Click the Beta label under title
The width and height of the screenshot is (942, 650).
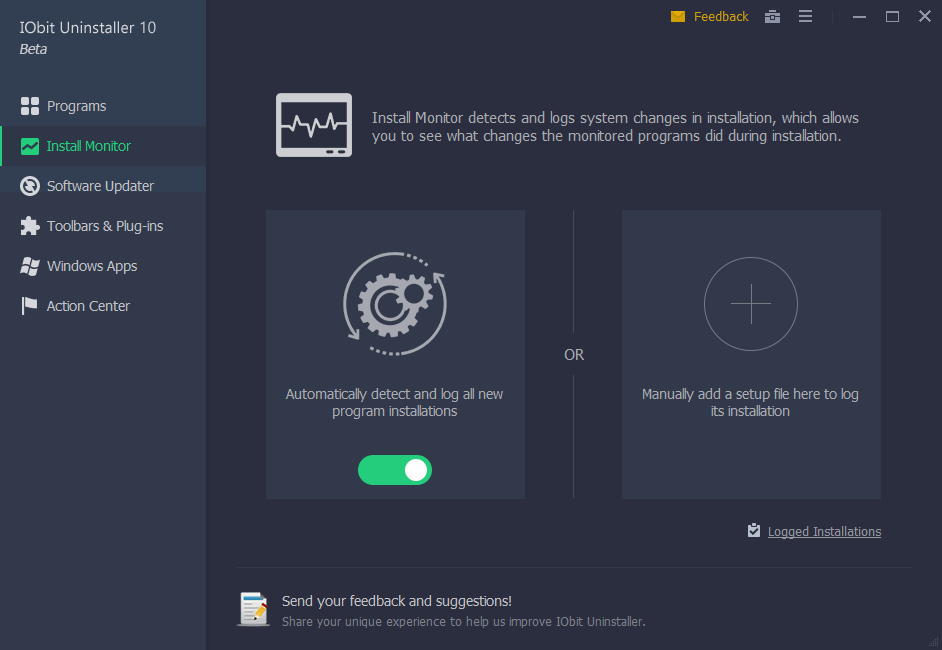click(x=33, y=49)
